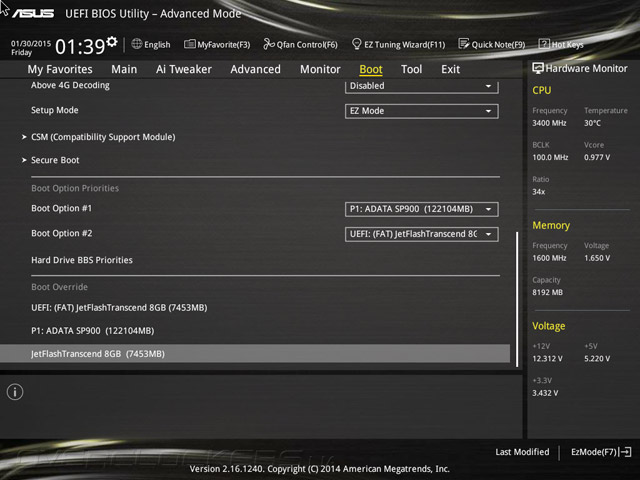Screen dimensions: 640x480
Task: Open Boot Option #1 dropdown
Action: pyautogui.click(x=422, y=209)
